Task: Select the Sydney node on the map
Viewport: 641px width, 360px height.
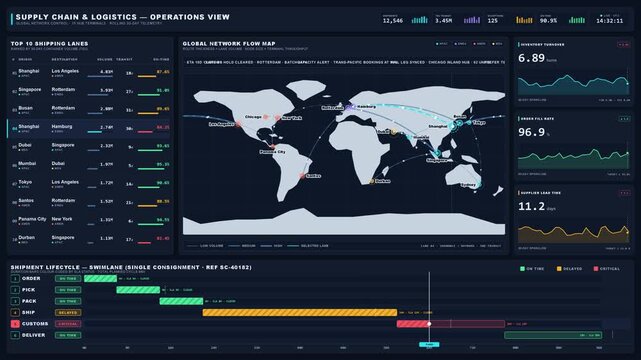Action: tap(478, 185)
